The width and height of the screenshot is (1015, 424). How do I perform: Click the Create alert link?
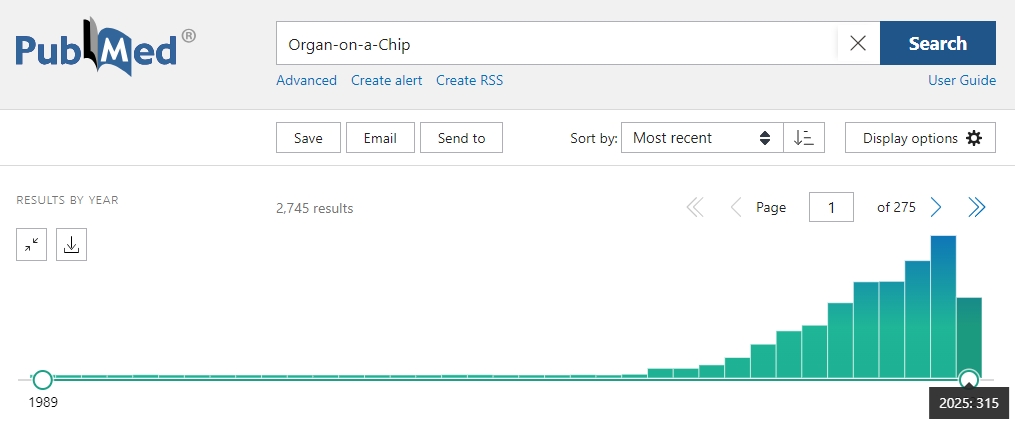pos(386,80)
